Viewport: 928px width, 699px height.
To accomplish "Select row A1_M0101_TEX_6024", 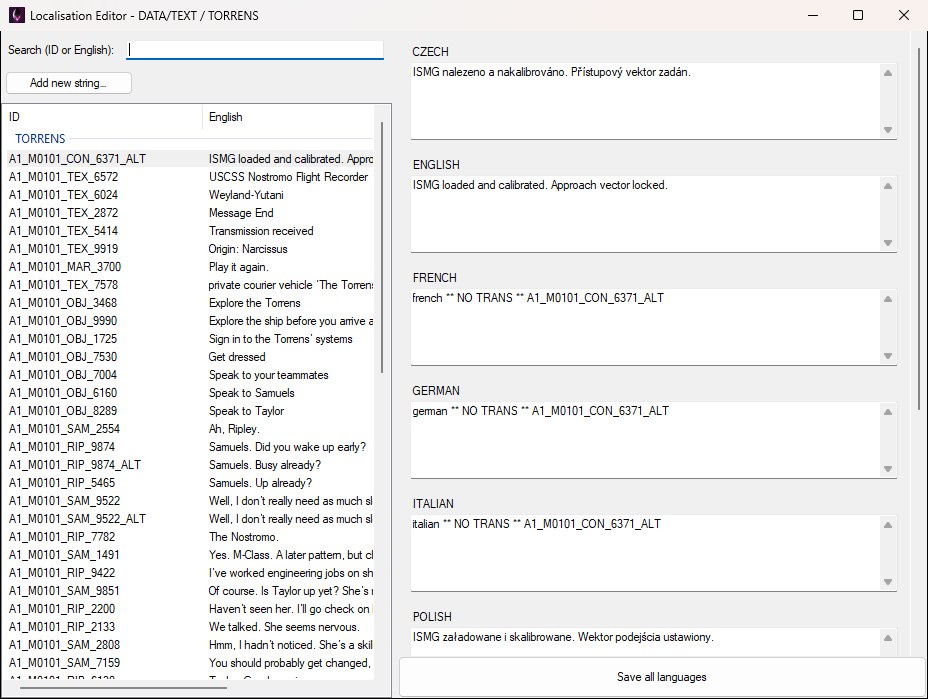I will click(189, 195).
